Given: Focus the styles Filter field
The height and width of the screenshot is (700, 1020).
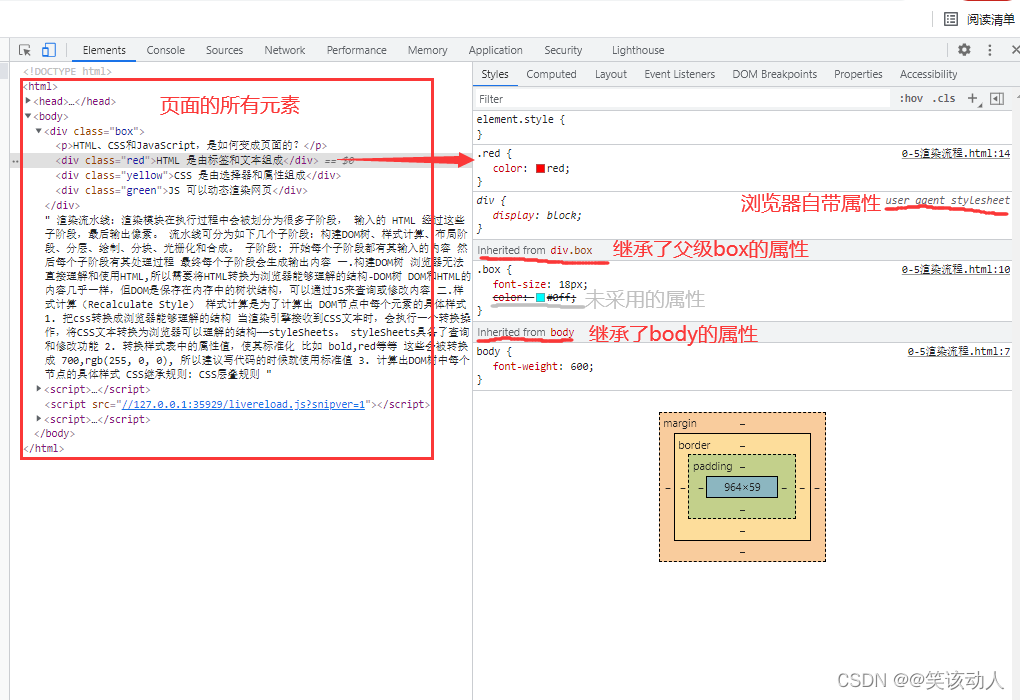Looking at the screenshot, I should [x=683, y=99].
